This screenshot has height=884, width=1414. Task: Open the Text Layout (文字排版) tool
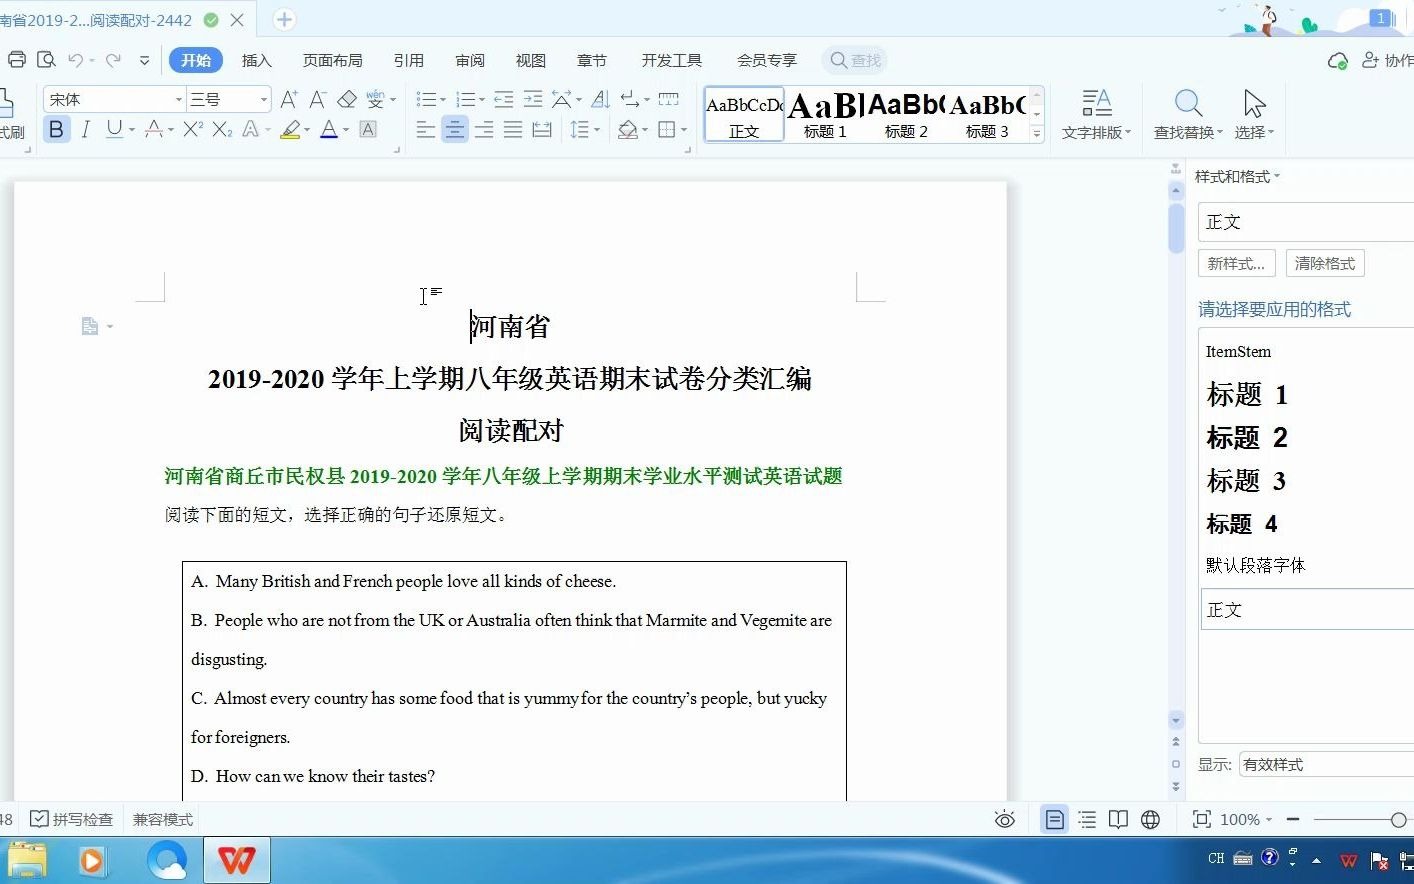pos(1097,114)
